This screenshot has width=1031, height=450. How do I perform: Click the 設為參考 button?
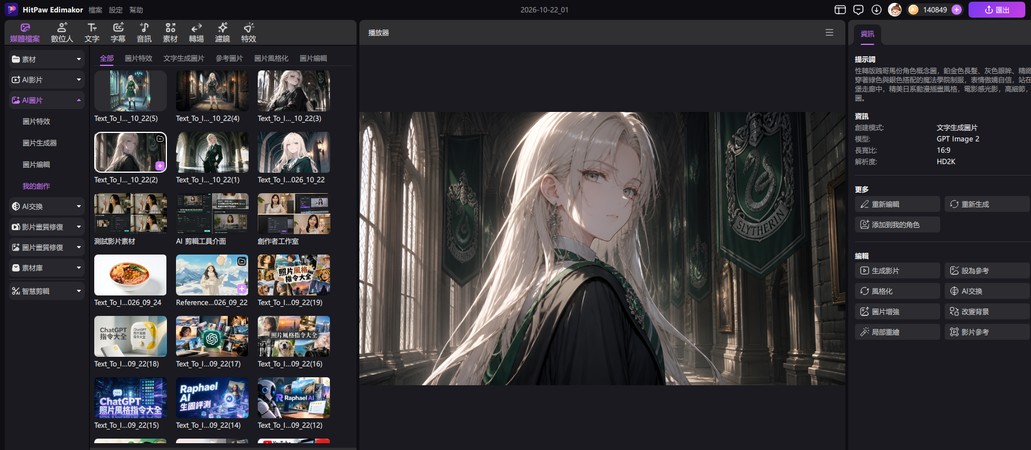pyautogui.click(x=987, y=270)
